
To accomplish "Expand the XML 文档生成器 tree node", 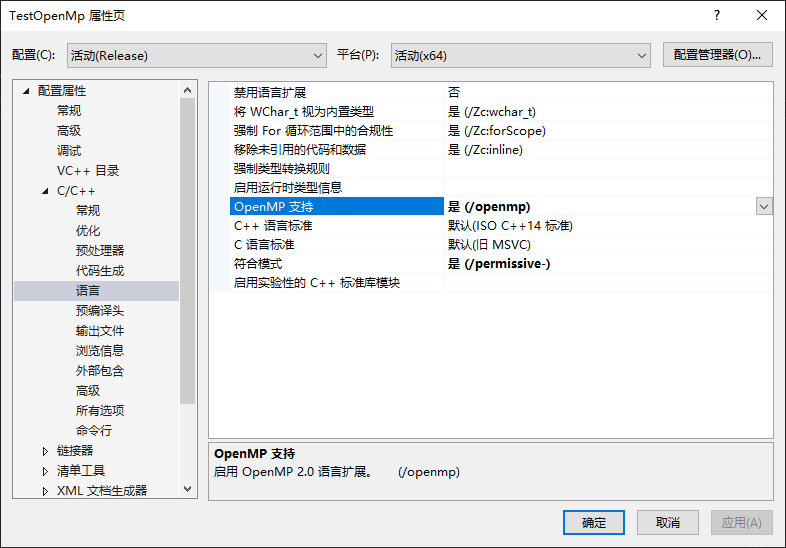I will coord(46,491).
